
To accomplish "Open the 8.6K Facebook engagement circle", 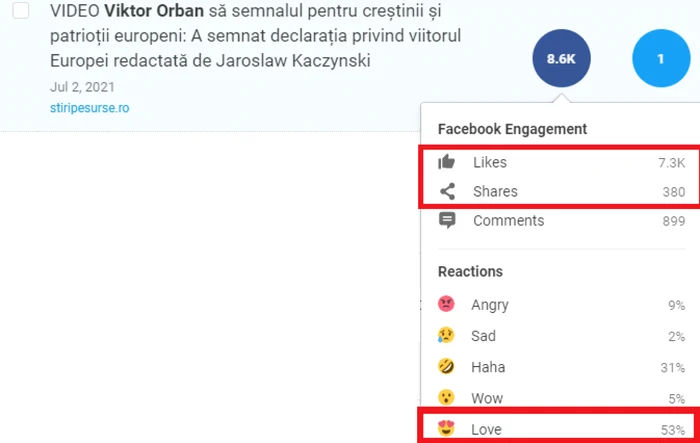I will [x=561, y=59].
